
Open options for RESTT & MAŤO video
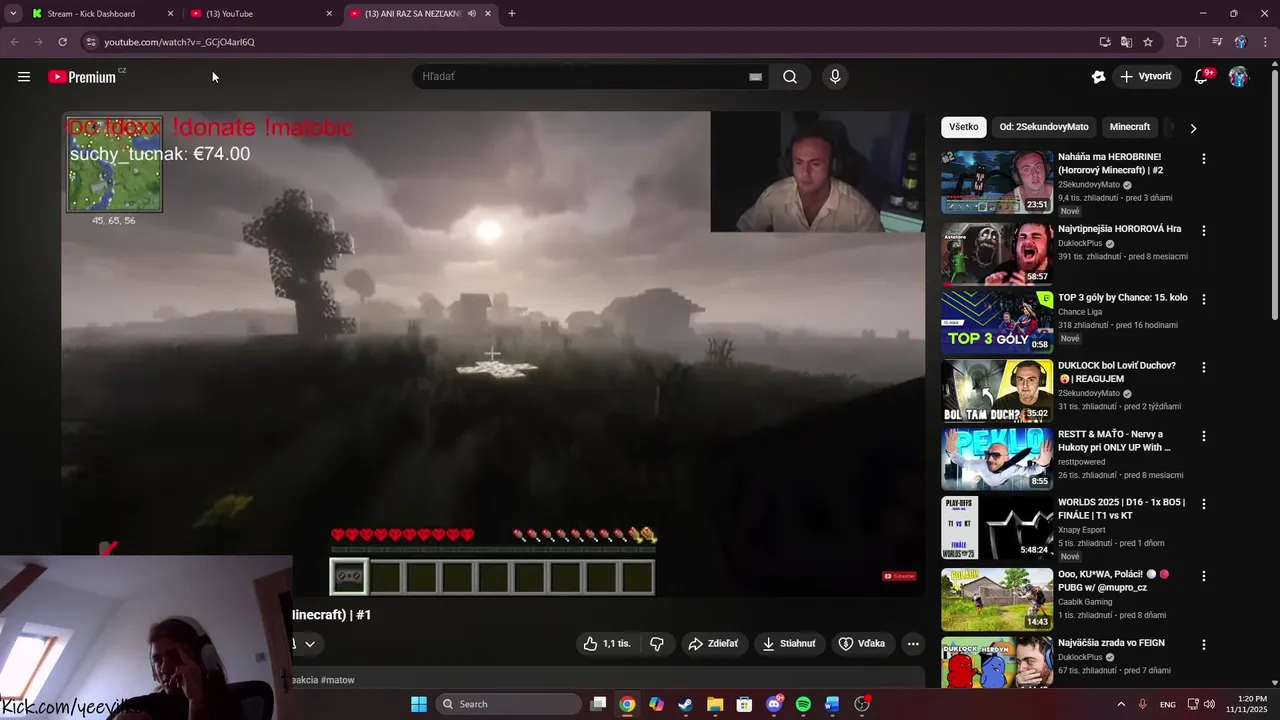point(1204,437)
